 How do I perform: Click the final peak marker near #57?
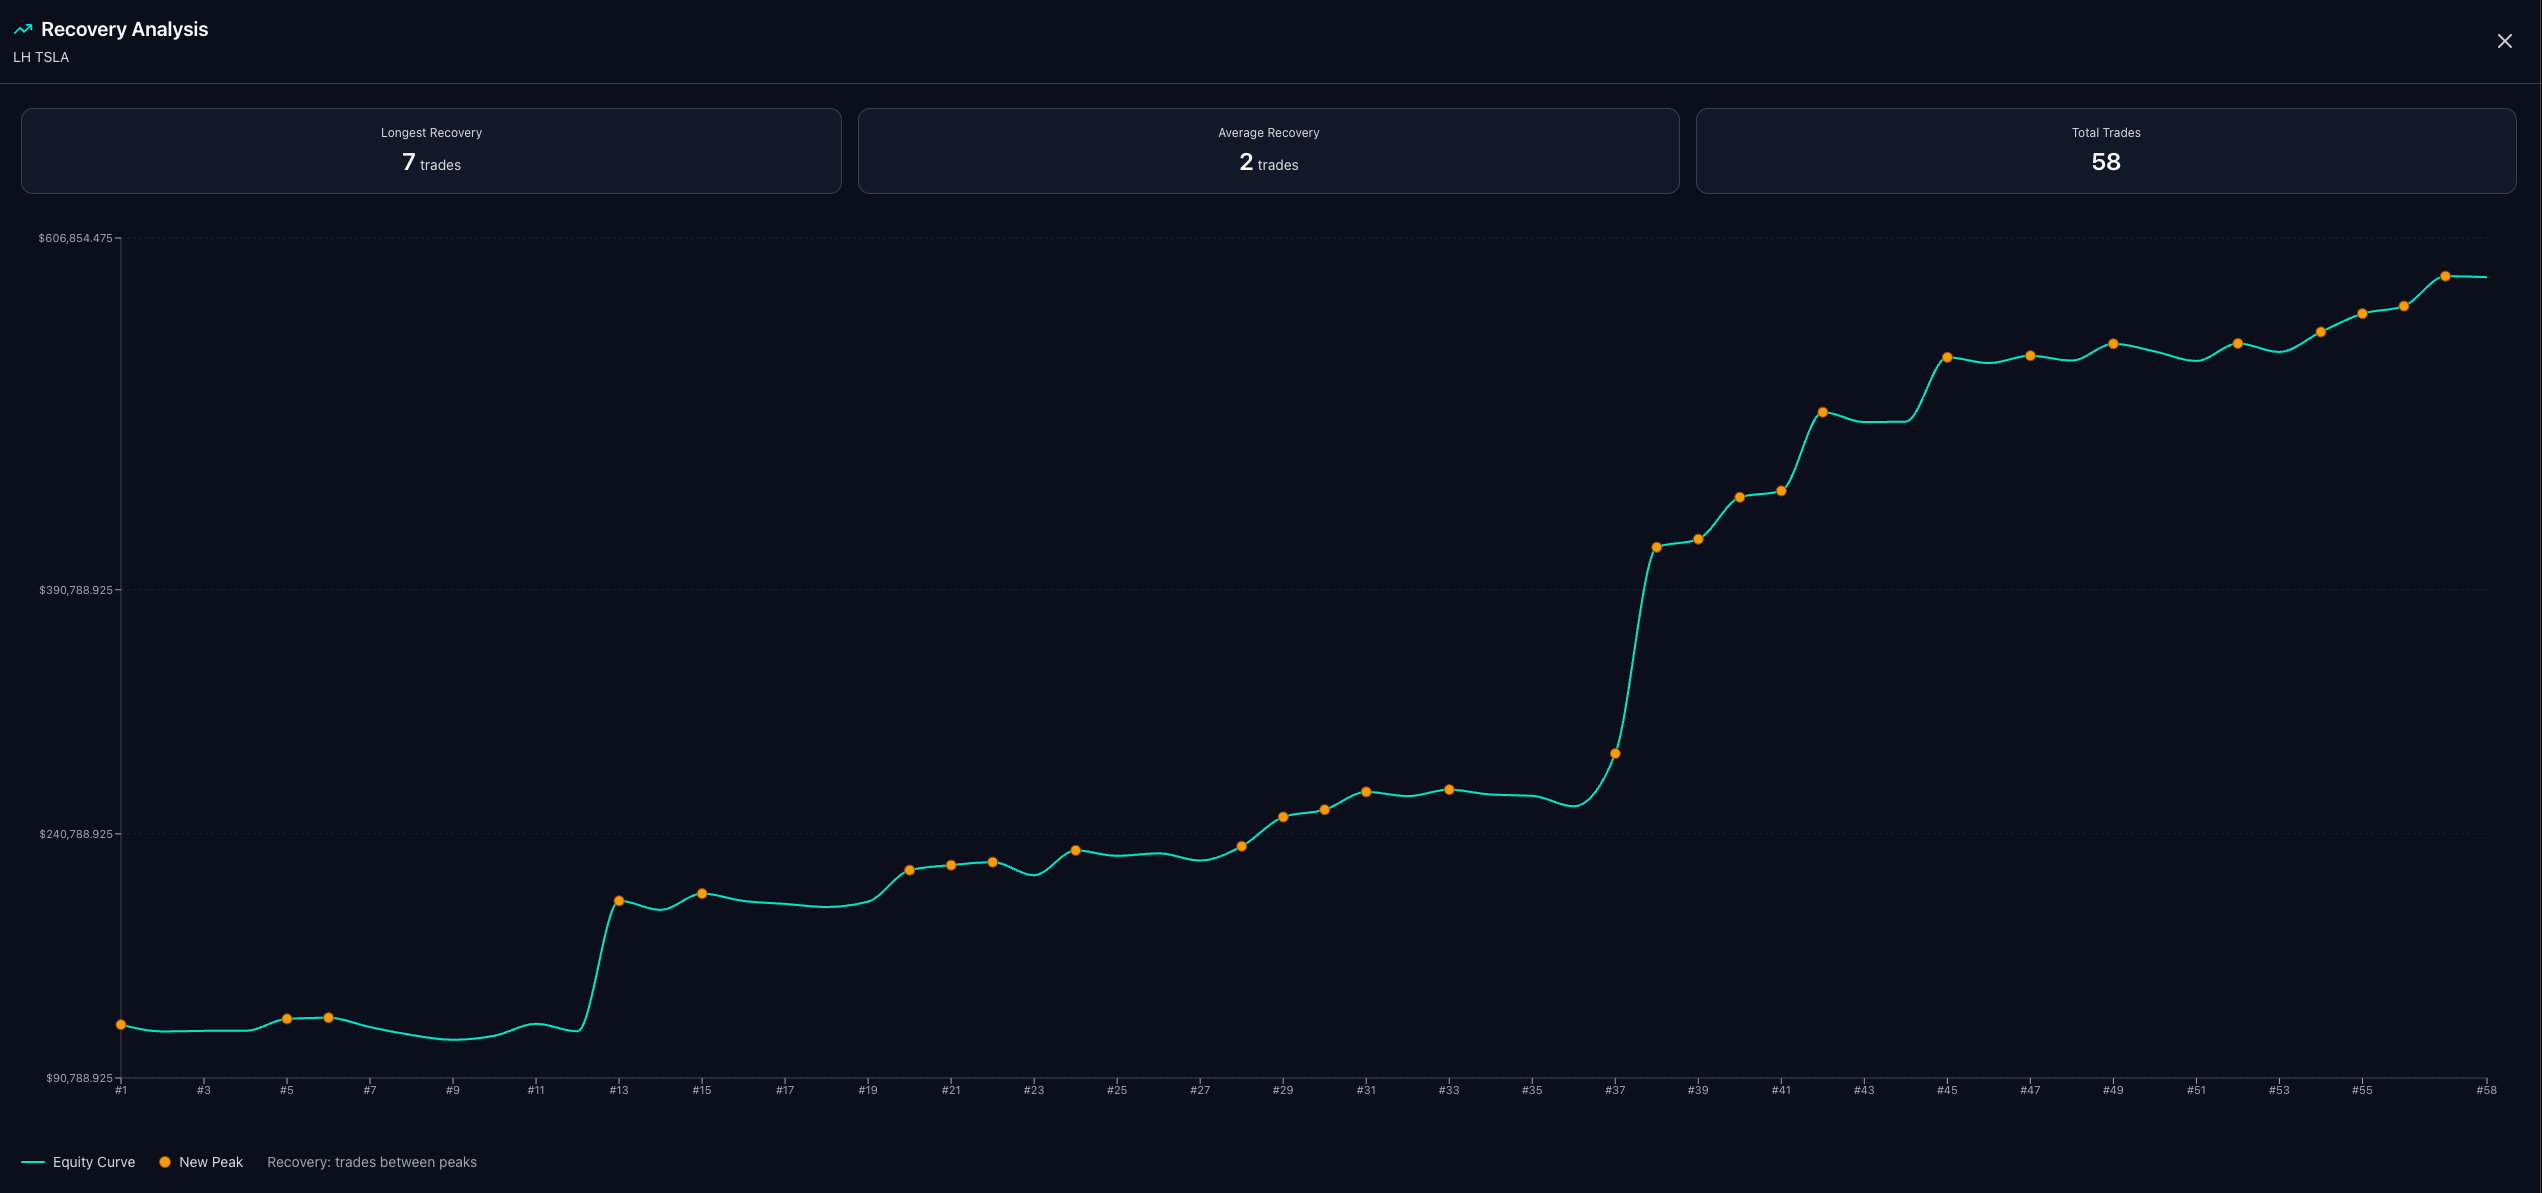point(2445,276)
